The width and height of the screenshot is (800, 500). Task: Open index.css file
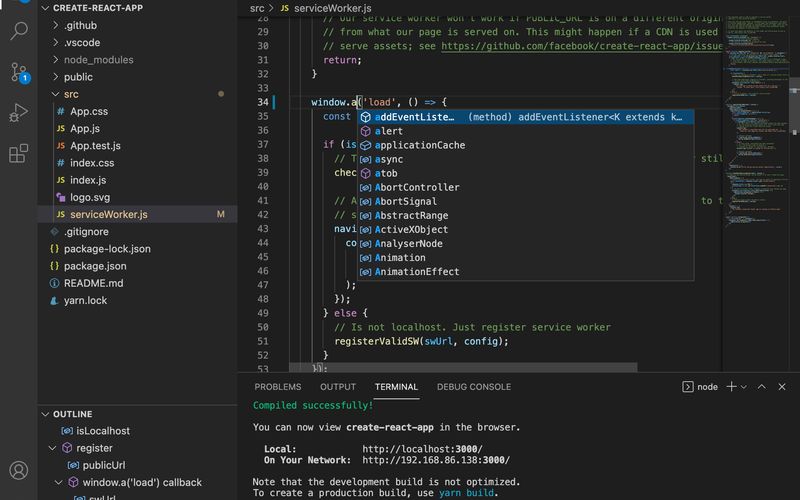(x=137, y=163)
